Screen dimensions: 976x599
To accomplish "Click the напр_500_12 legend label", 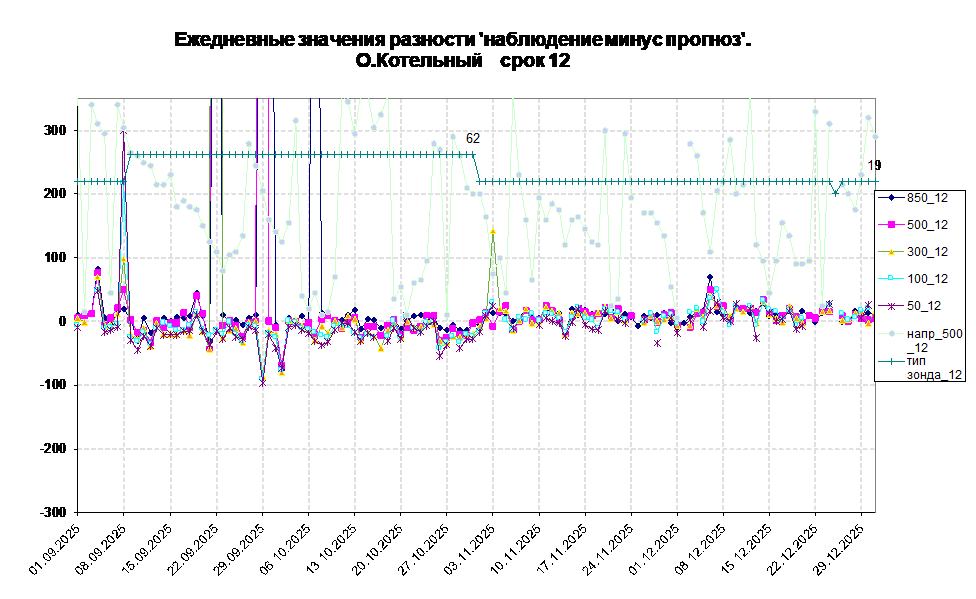I will [933, 340].
